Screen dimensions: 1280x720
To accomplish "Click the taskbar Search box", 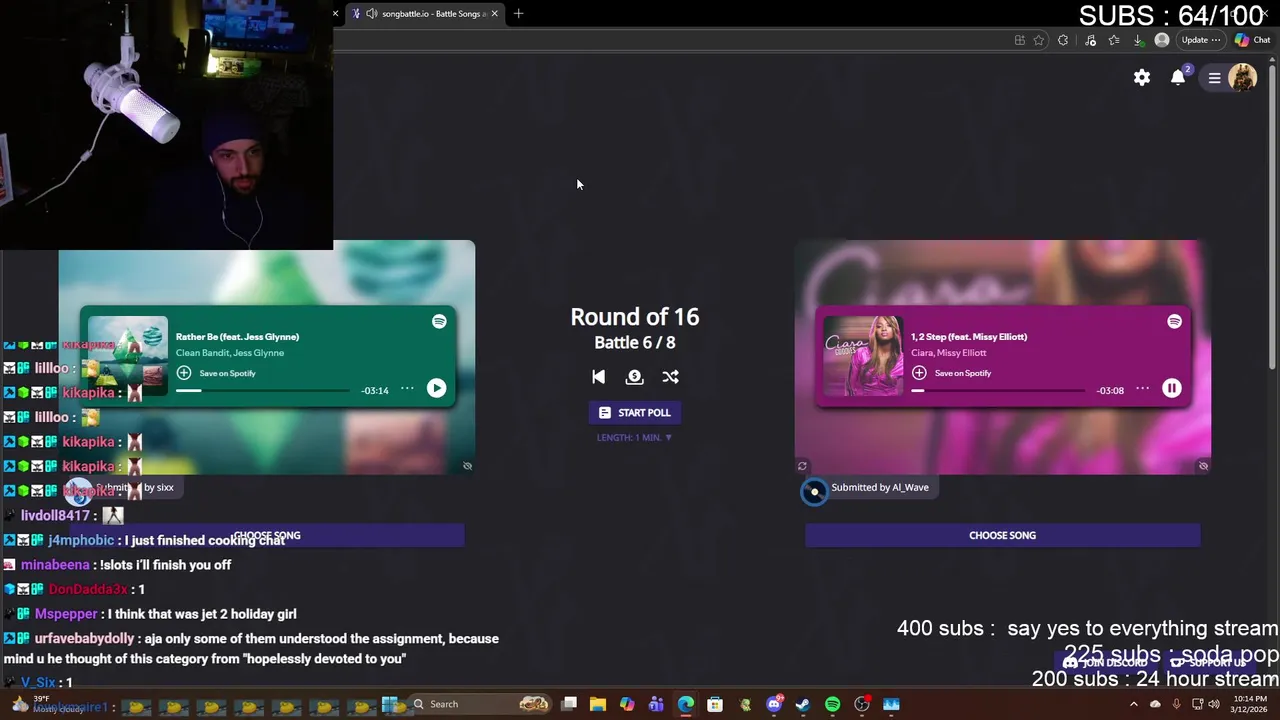I will (482, 704).
